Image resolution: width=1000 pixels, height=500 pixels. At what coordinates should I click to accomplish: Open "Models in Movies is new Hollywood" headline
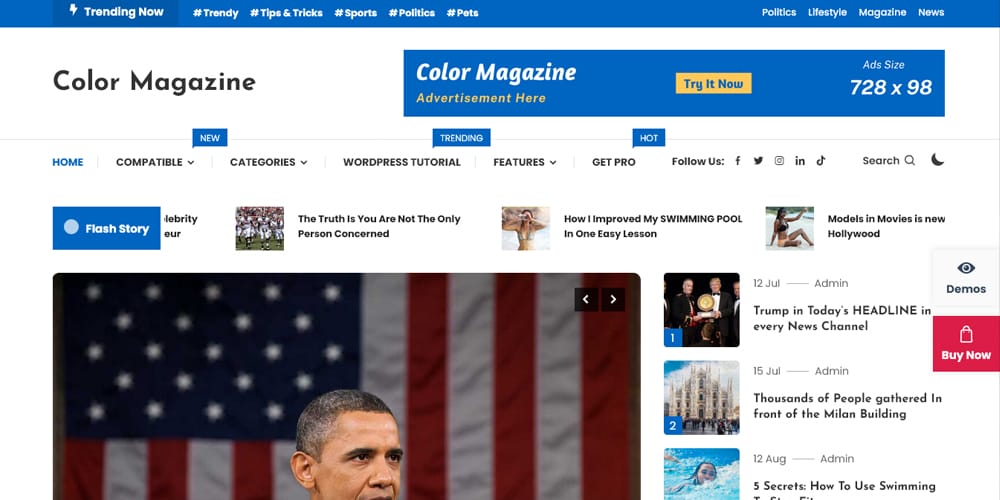[886, 226]
